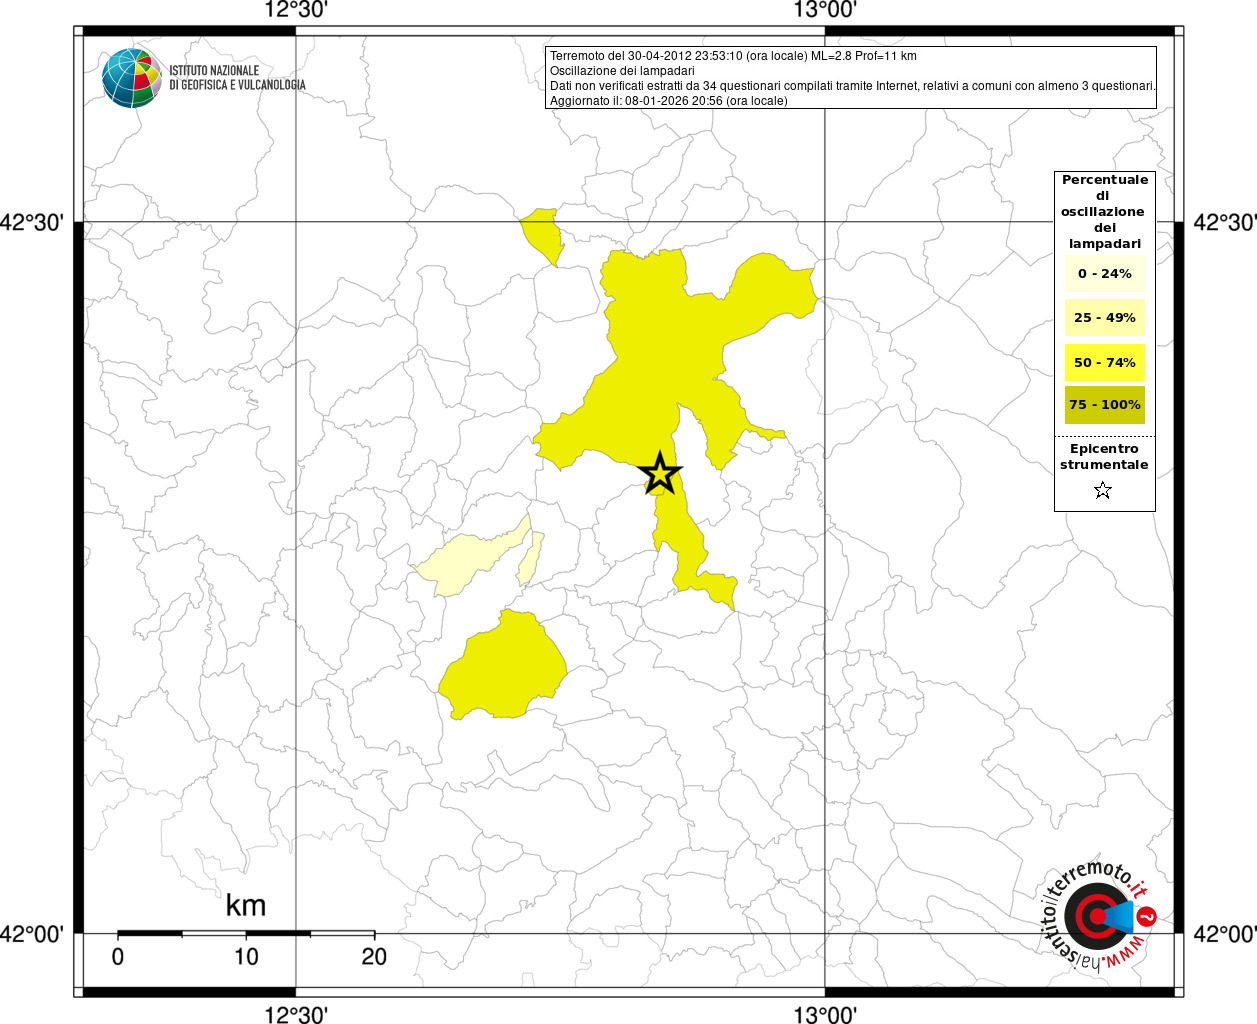Select the 0 - 24% legend swatch
This screenshot has height=1024, width=1257.
pos(1105,274)
